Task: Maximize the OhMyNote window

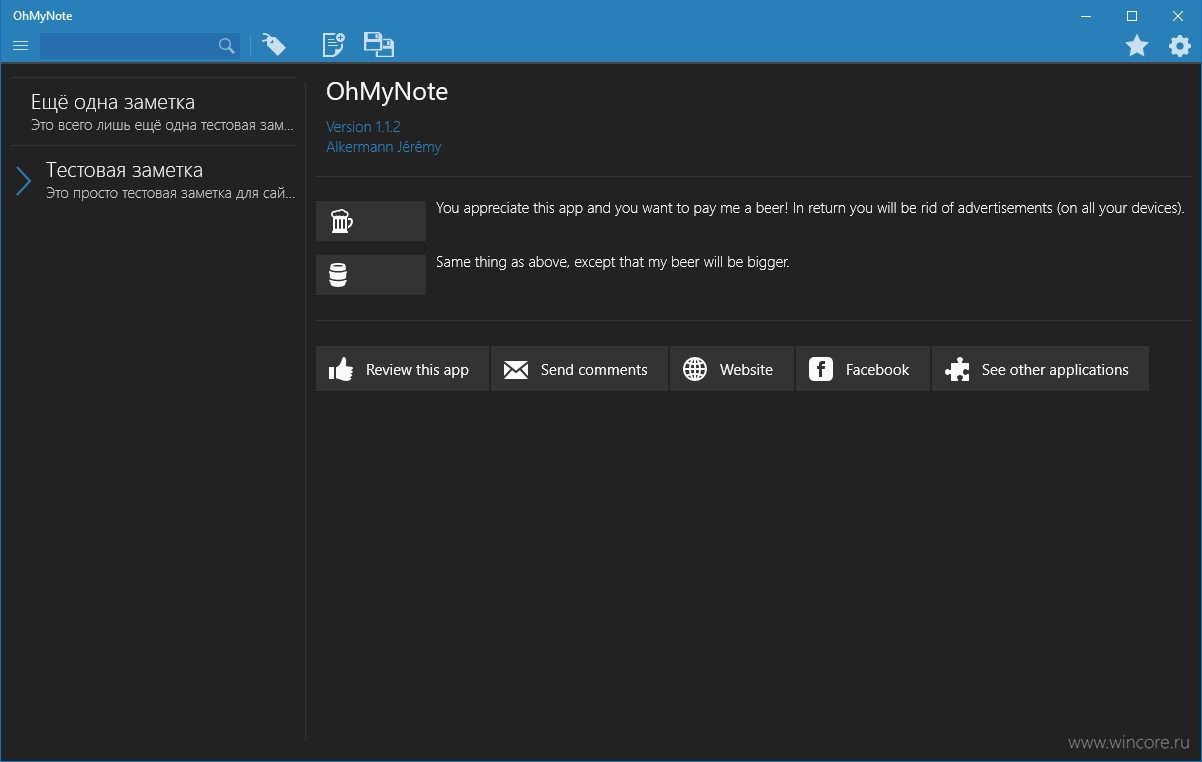Action: (x=1132, y=16)
